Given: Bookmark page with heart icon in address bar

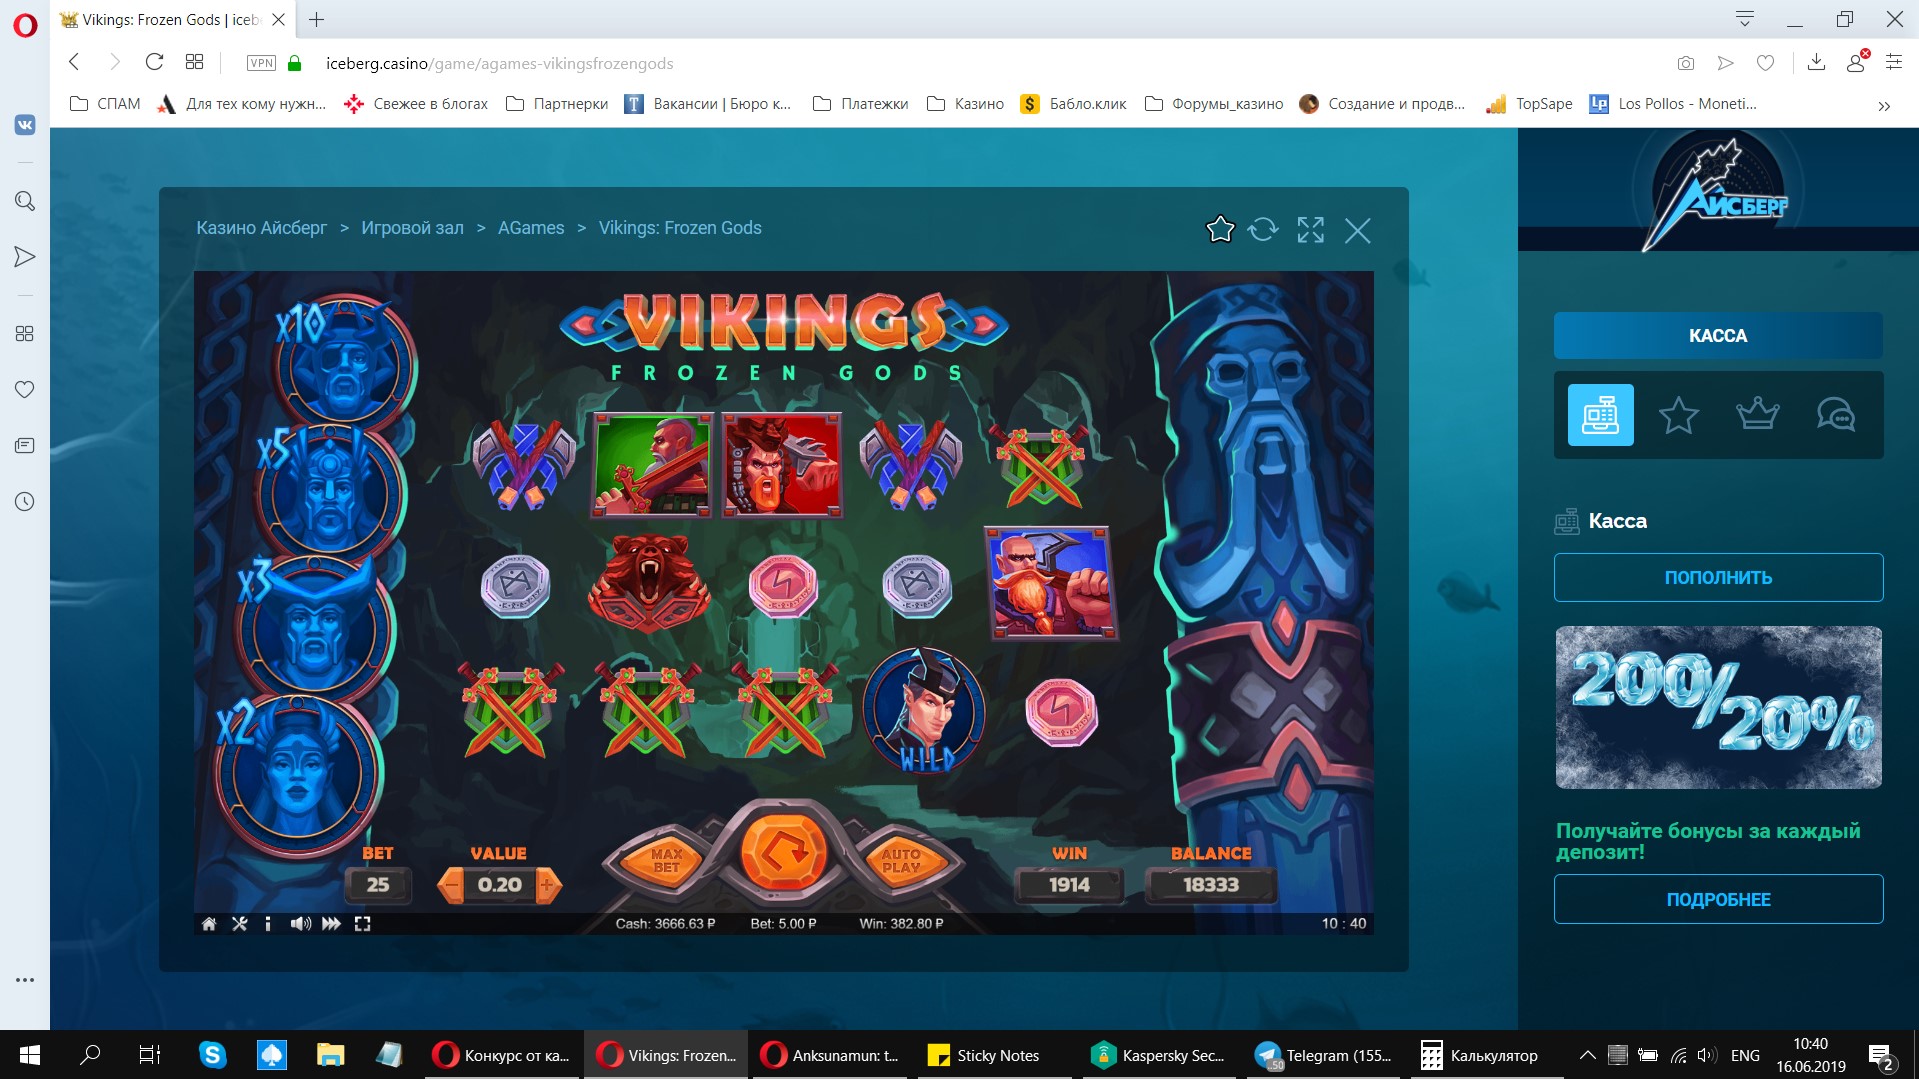Looking at the screenshot, I should click(1766, 63).
